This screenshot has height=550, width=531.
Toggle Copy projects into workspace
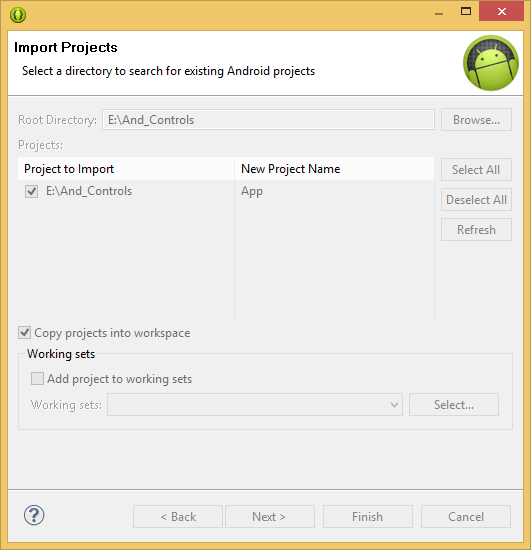[25, 333]
